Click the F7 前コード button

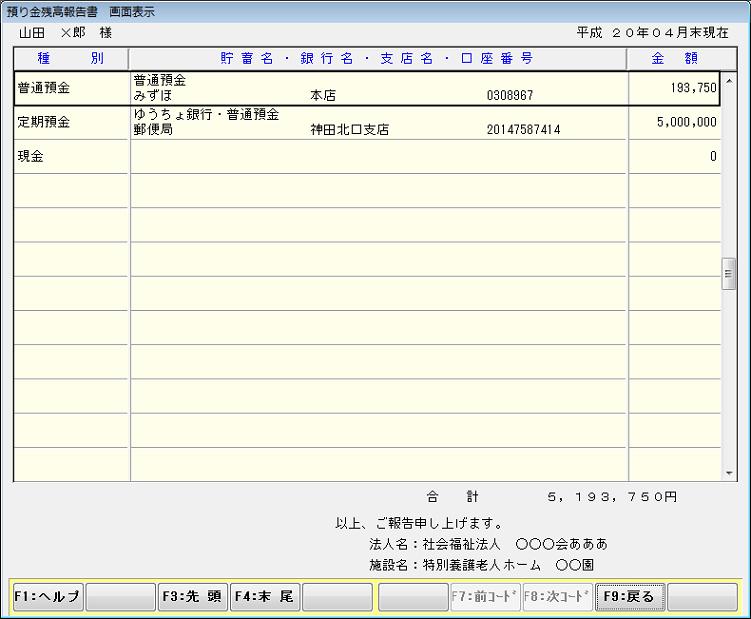(484, 596)
